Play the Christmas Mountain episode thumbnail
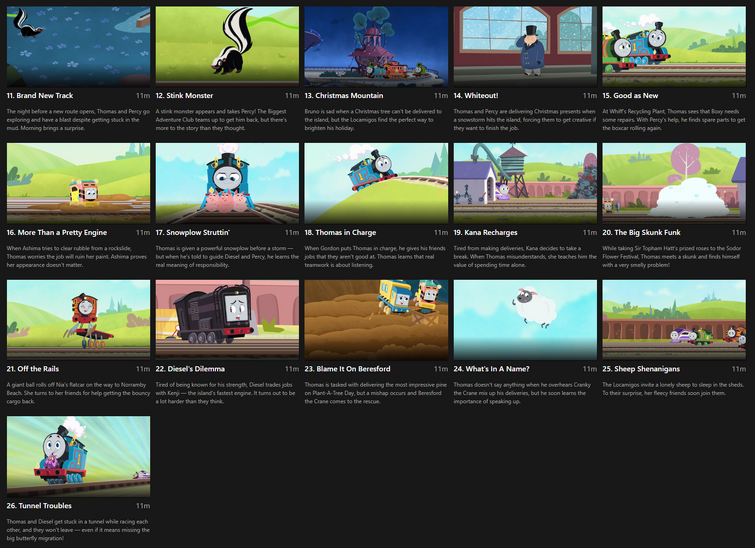This screenshot has width=755, height=548. [x=376, y=46]
